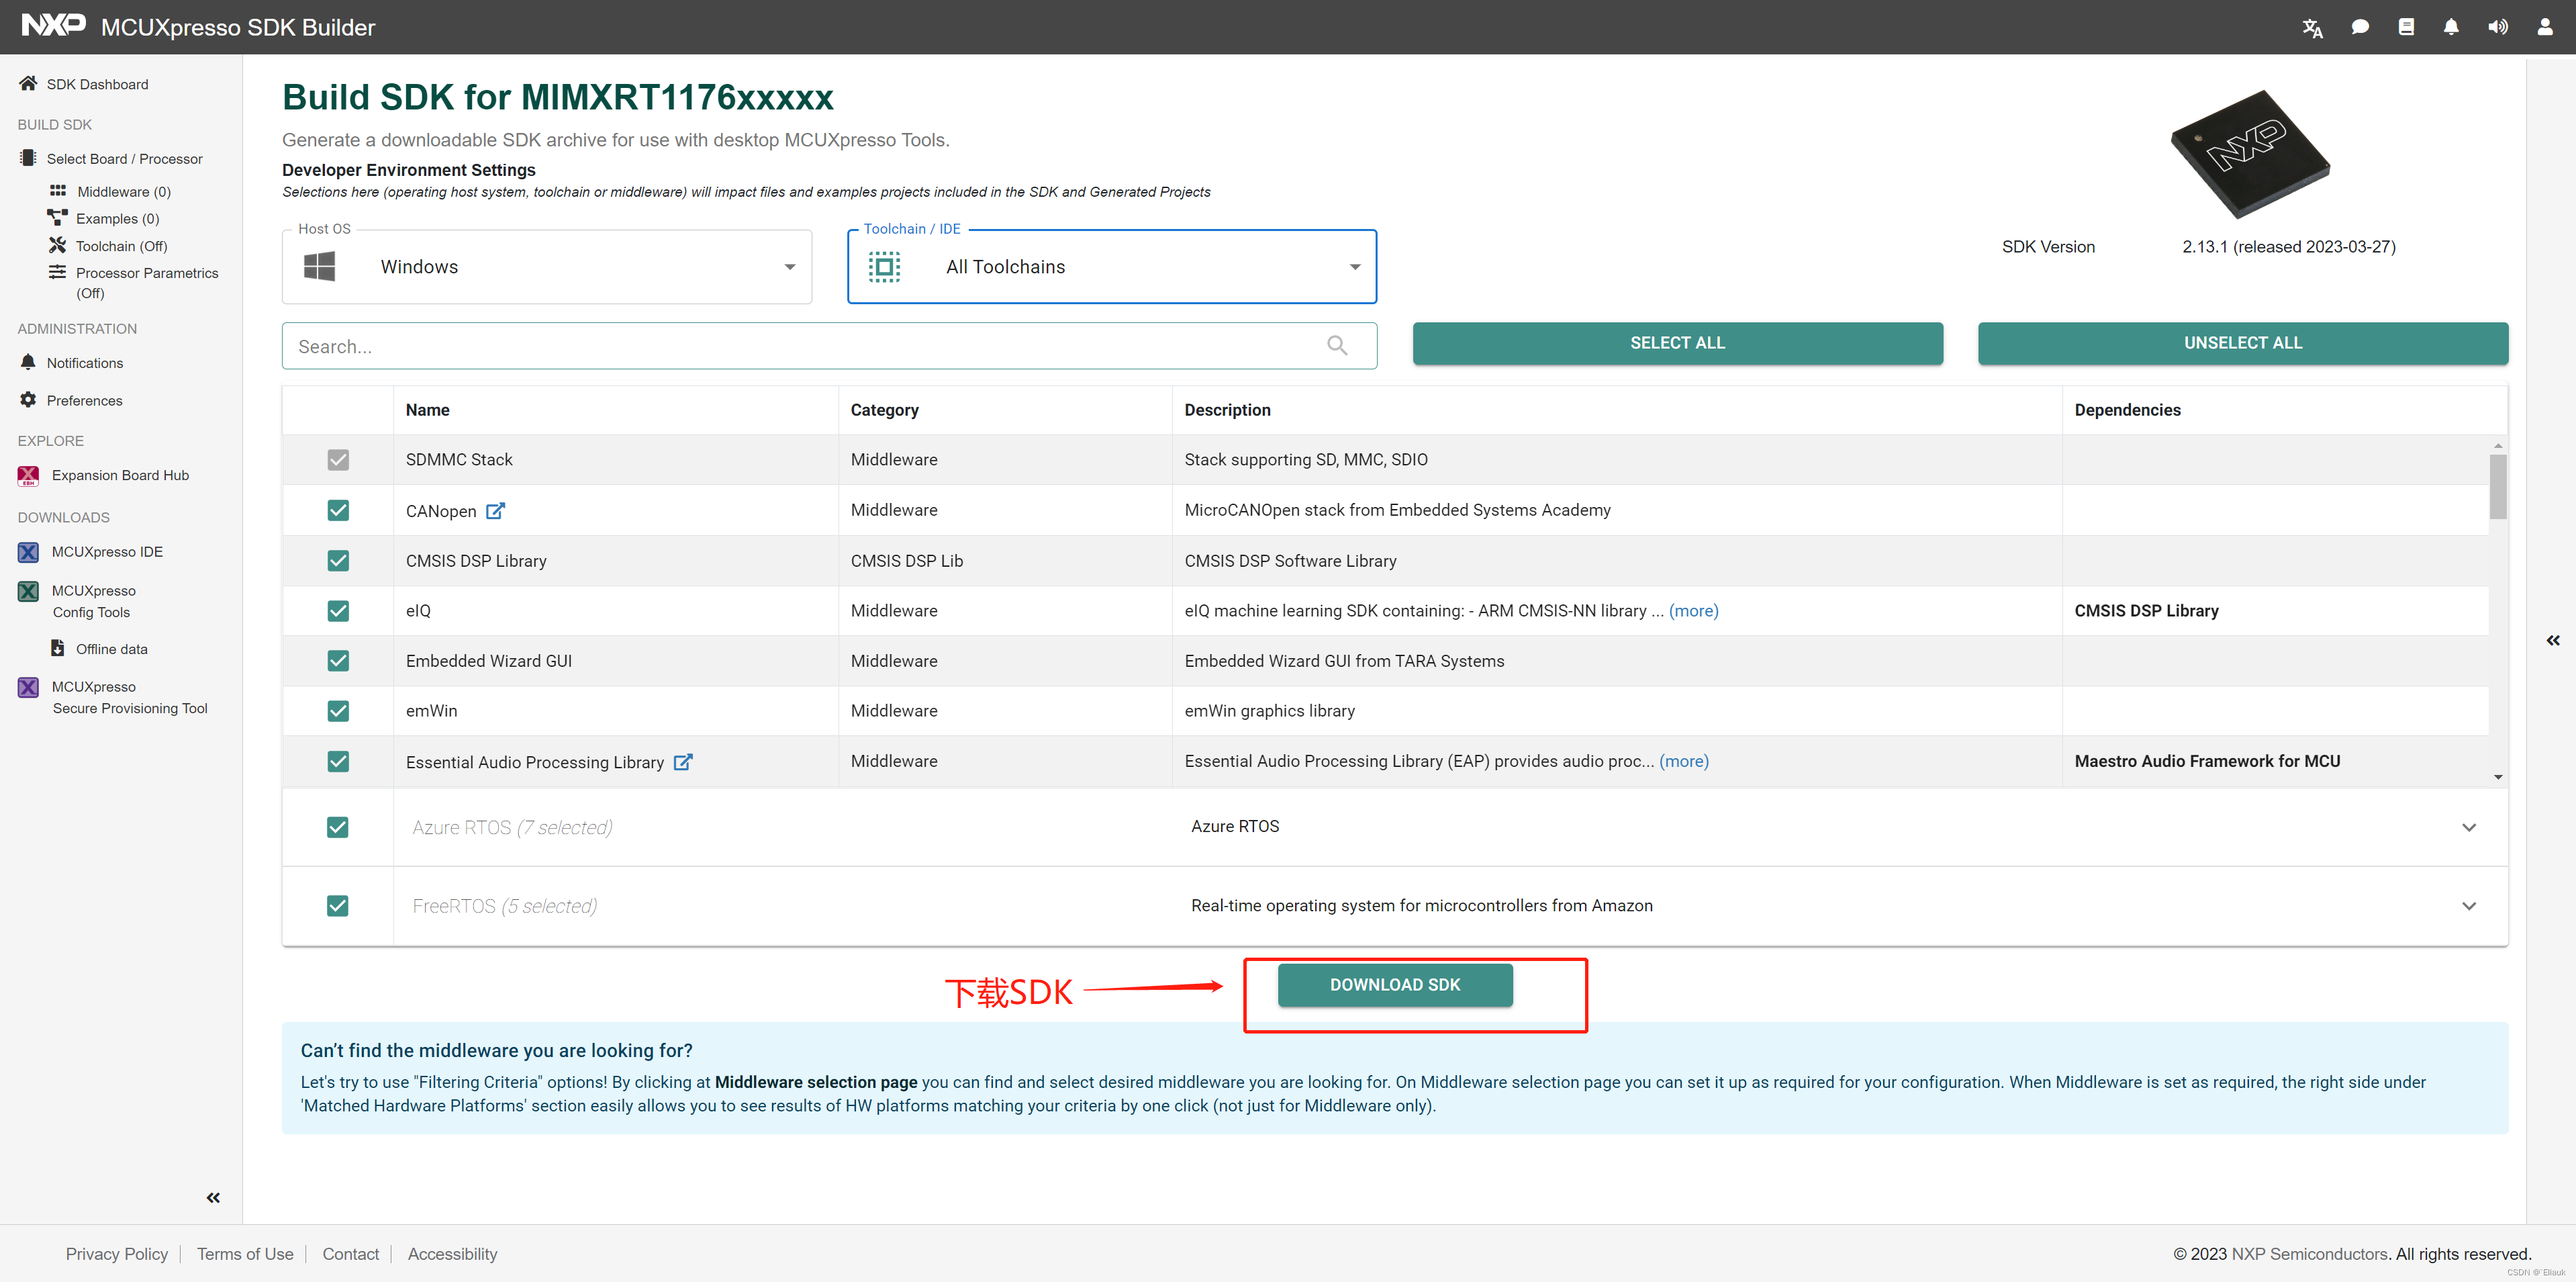
Task: Open the user account icon
Action: (2544, 27)
